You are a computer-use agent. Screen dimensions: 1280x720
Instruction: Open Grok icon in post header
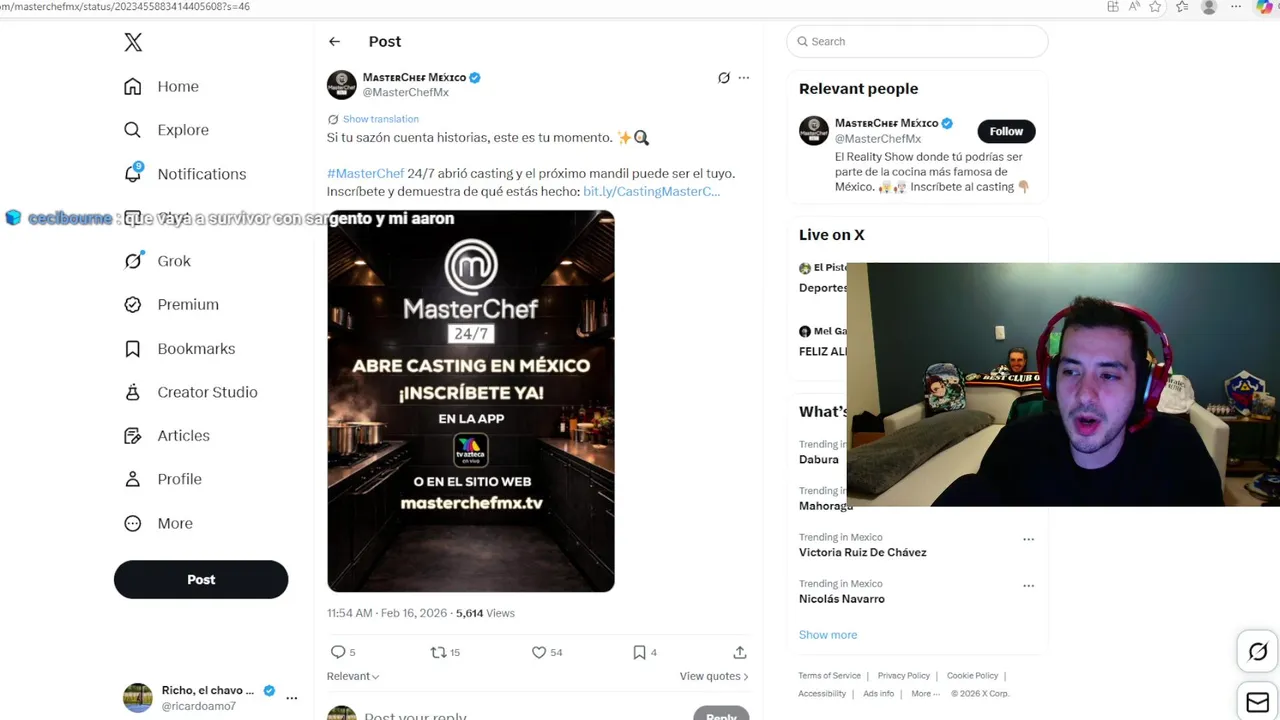coord(724,78)
